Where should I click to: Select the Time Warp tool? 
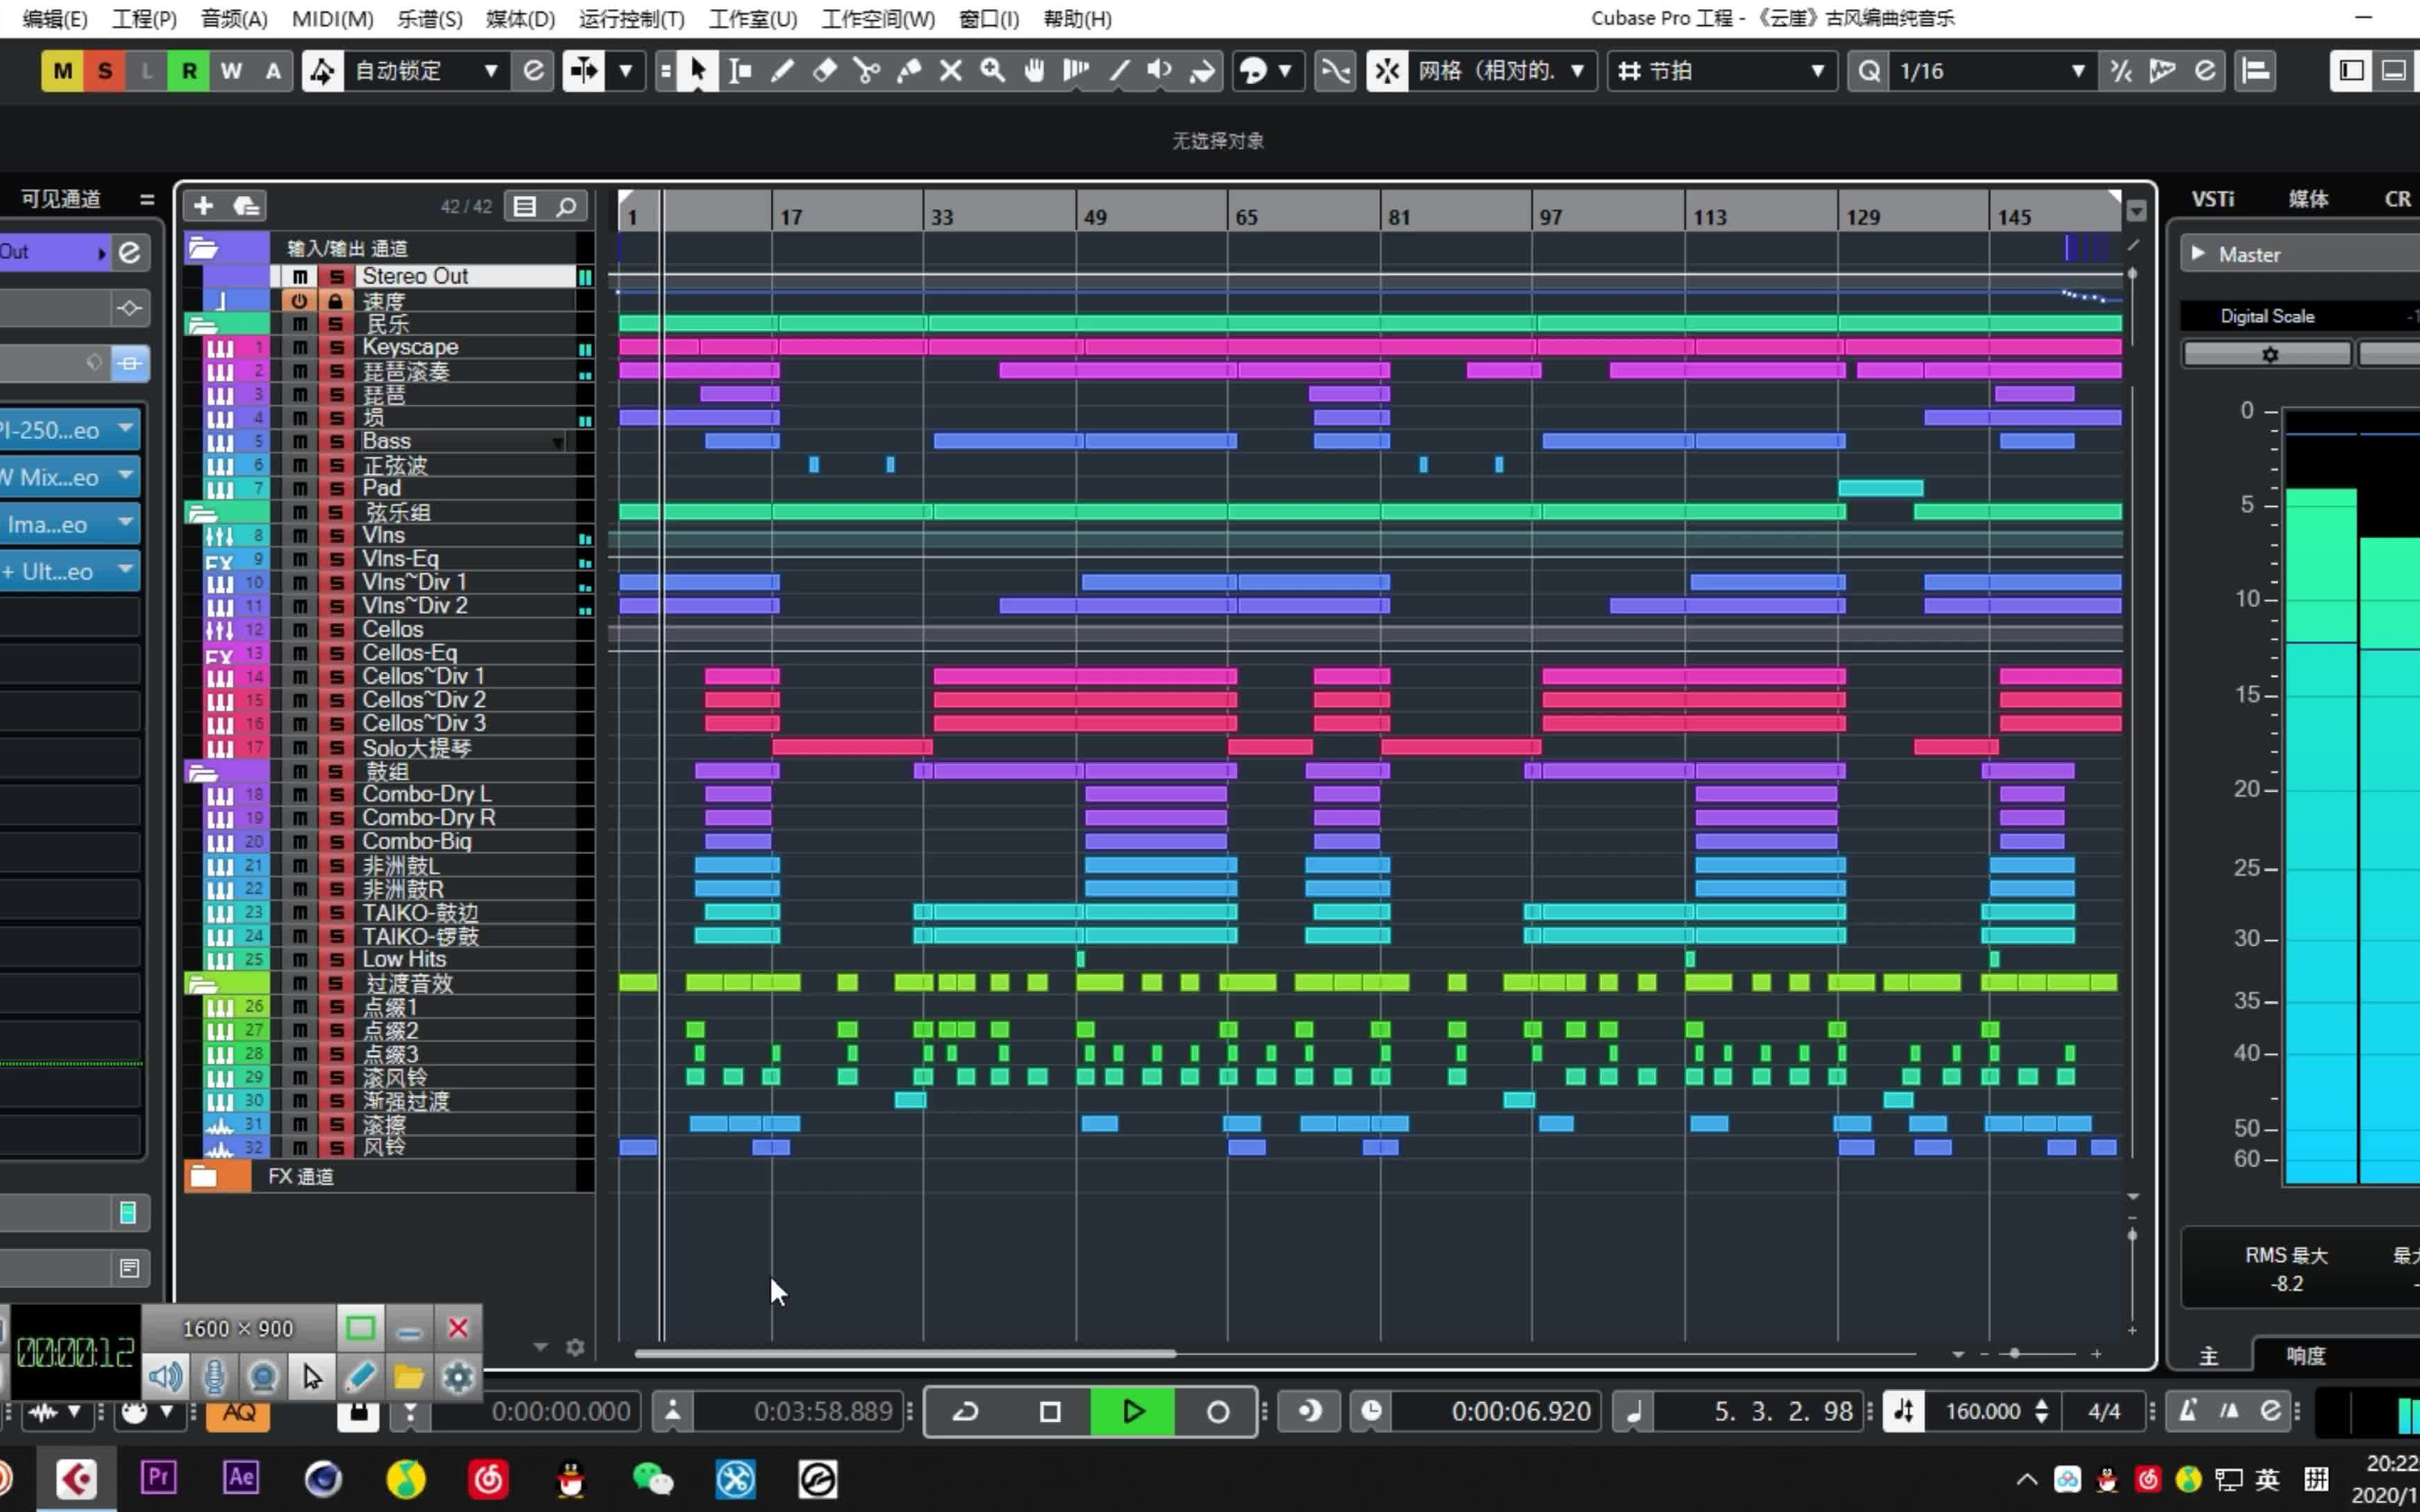click(1076, 71)
